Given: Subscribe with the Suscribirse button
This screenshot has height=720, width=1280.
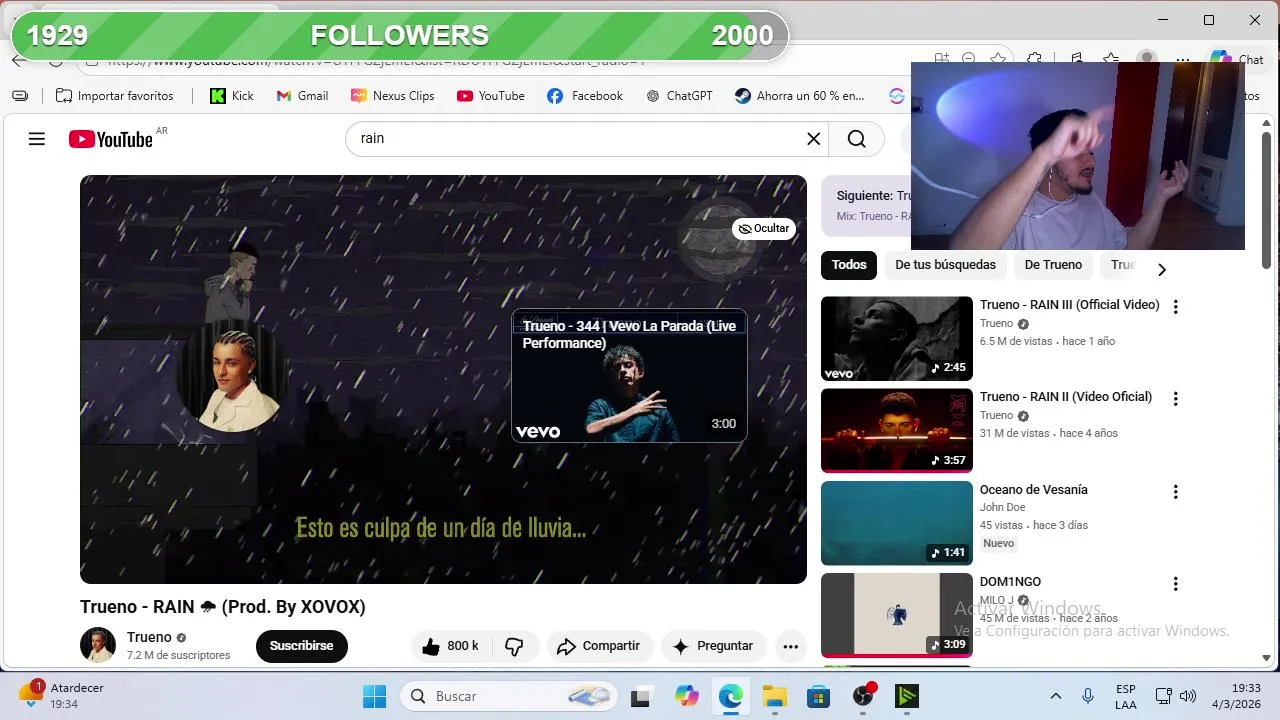Looking at the screenshot, I should [x=301, y=646].
